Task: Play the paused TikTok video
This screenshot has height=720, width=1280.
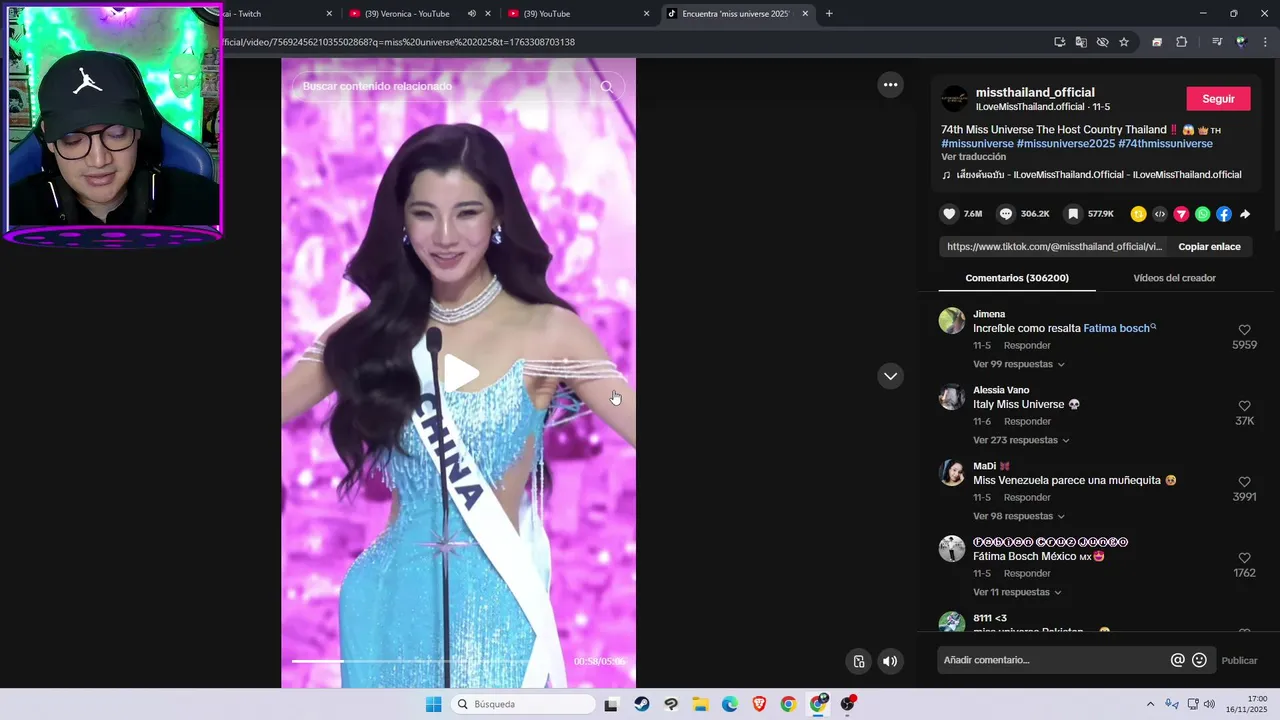Action: tap(460, 373)
